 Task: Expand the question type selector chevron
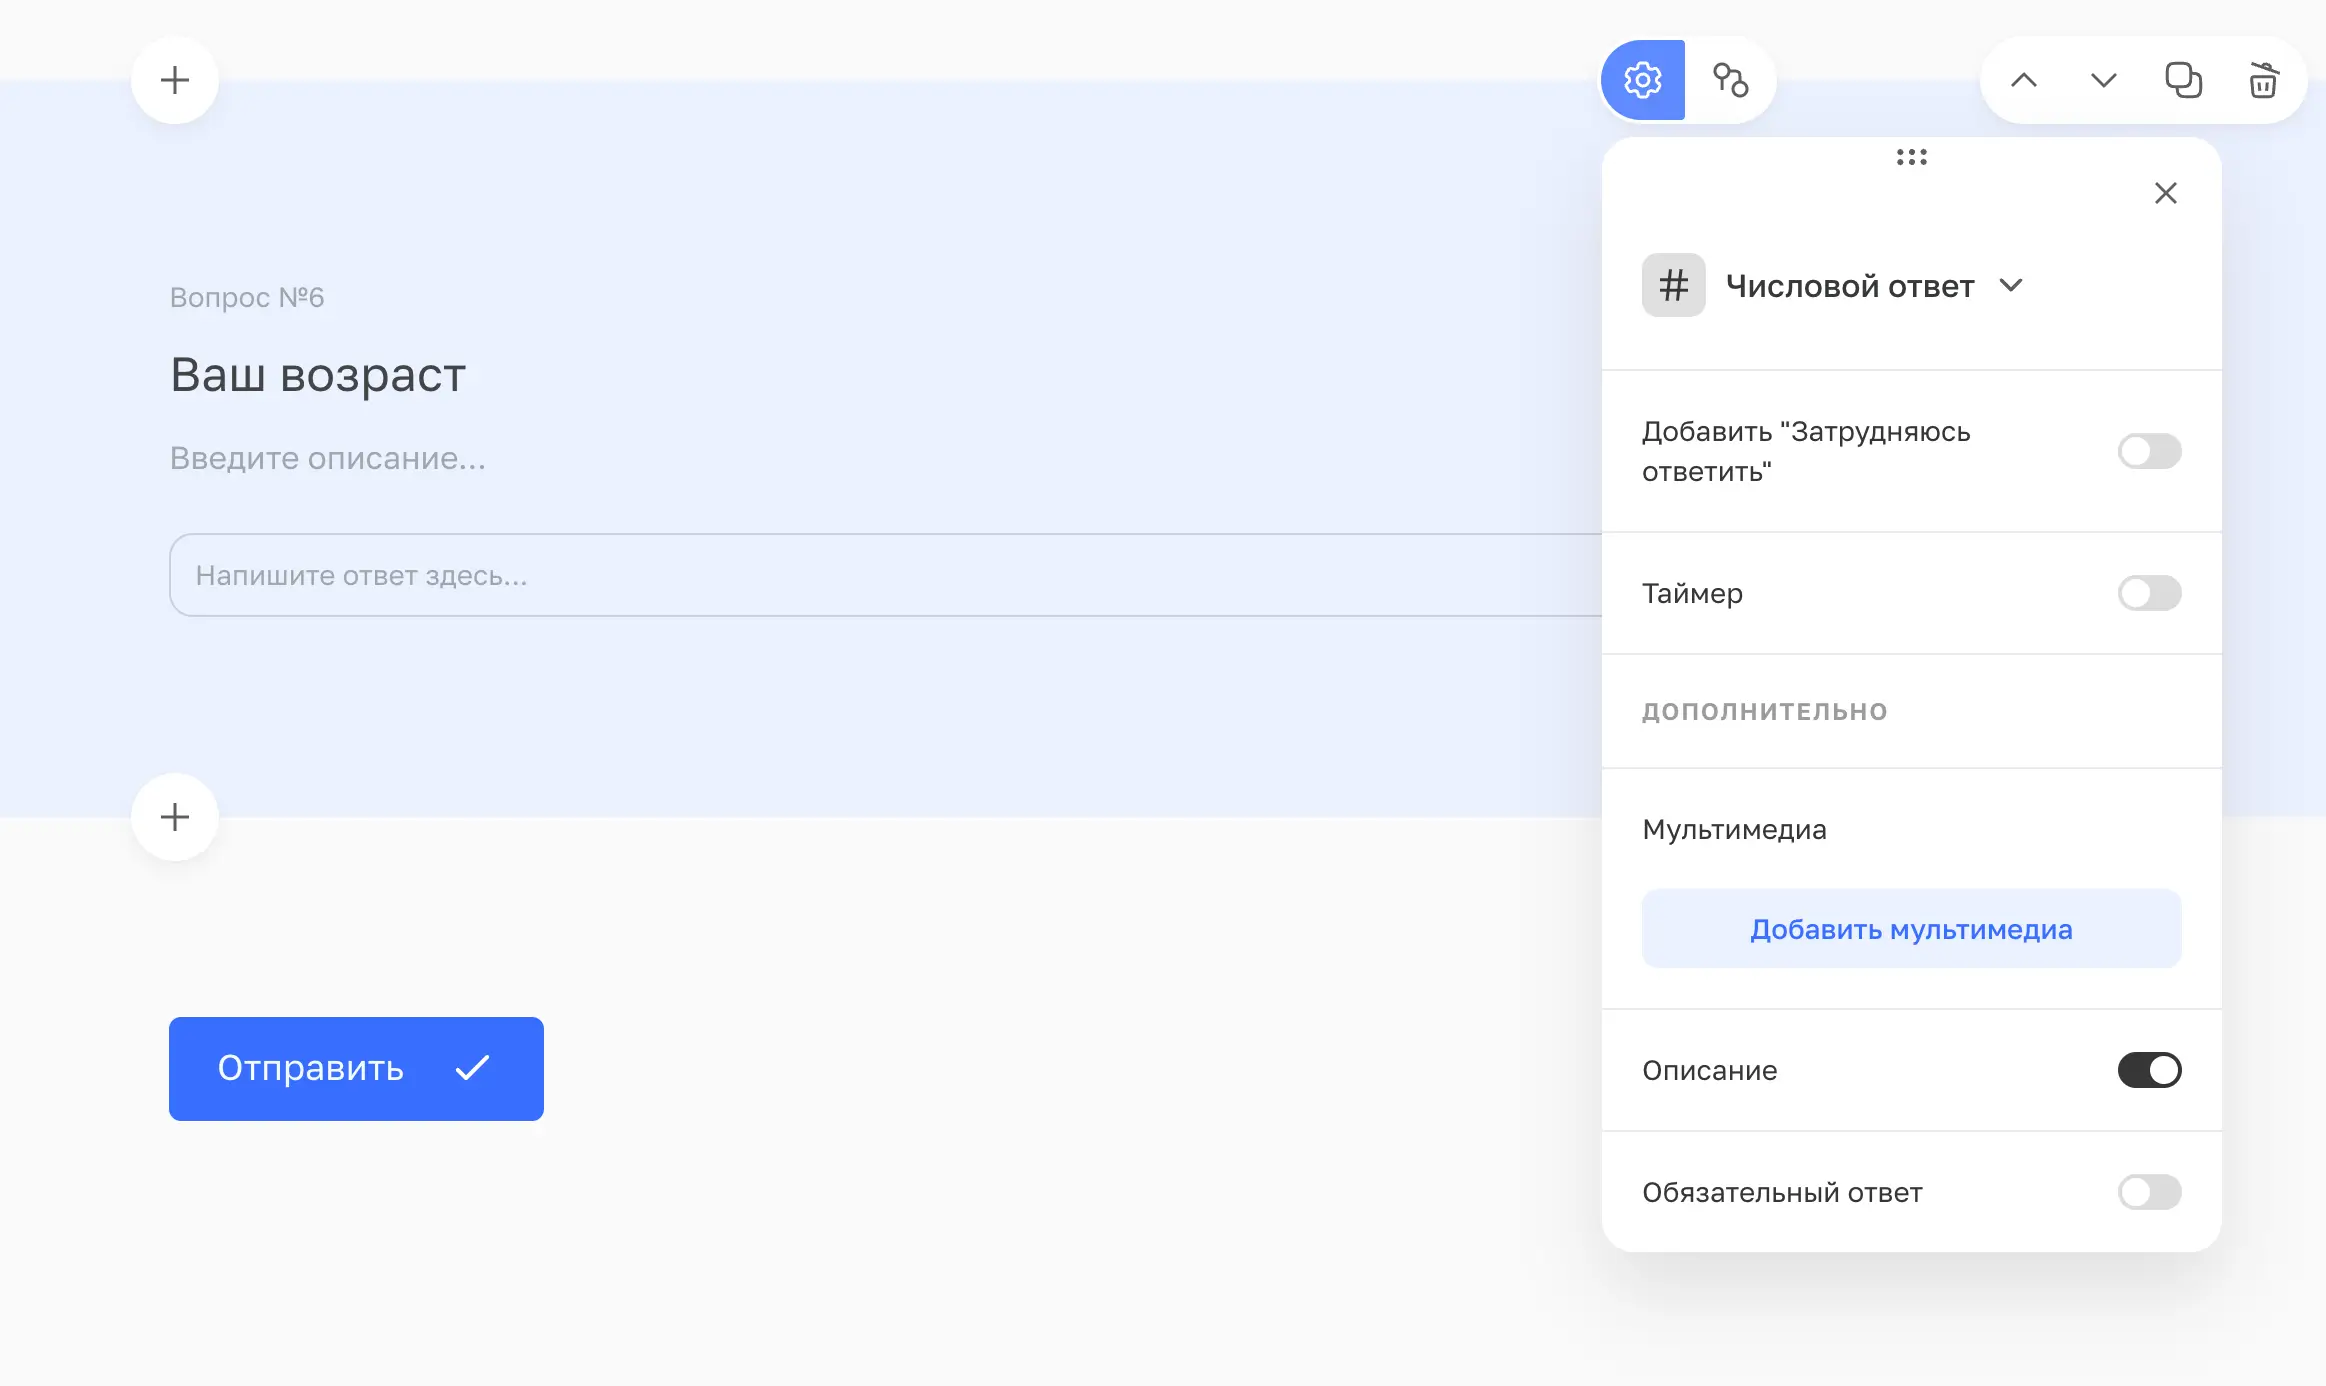click(2011, 286)
